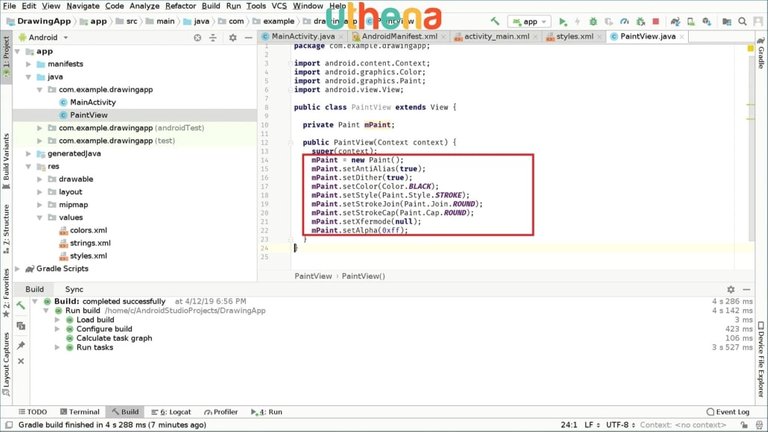Expand the Run tasks build node

coord(57,347)
